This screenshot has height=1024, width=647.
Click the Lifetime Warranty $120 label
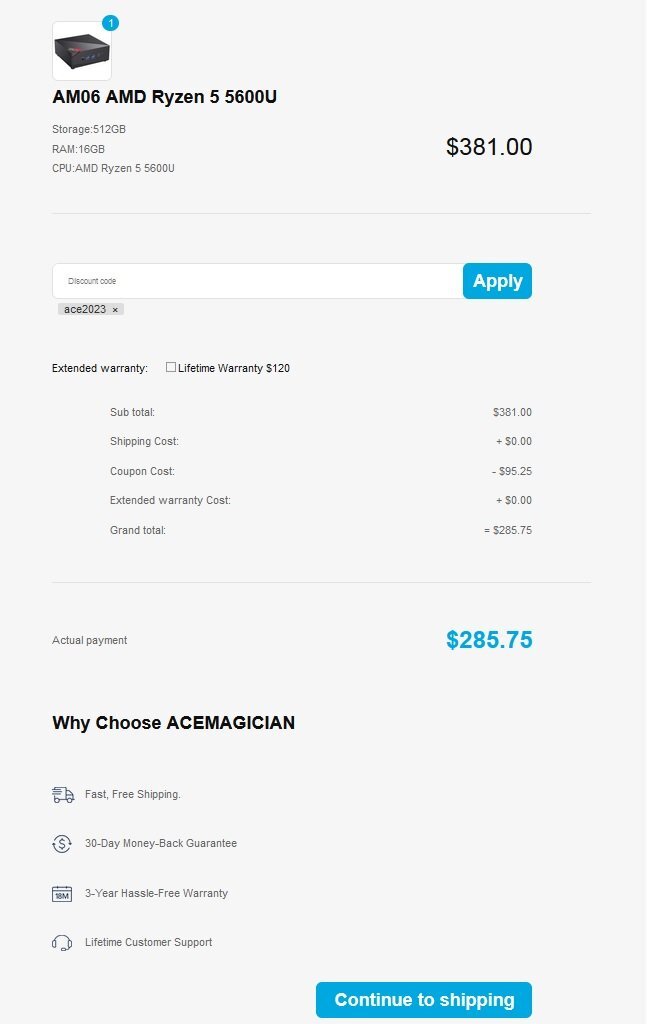tap(234, 368)
